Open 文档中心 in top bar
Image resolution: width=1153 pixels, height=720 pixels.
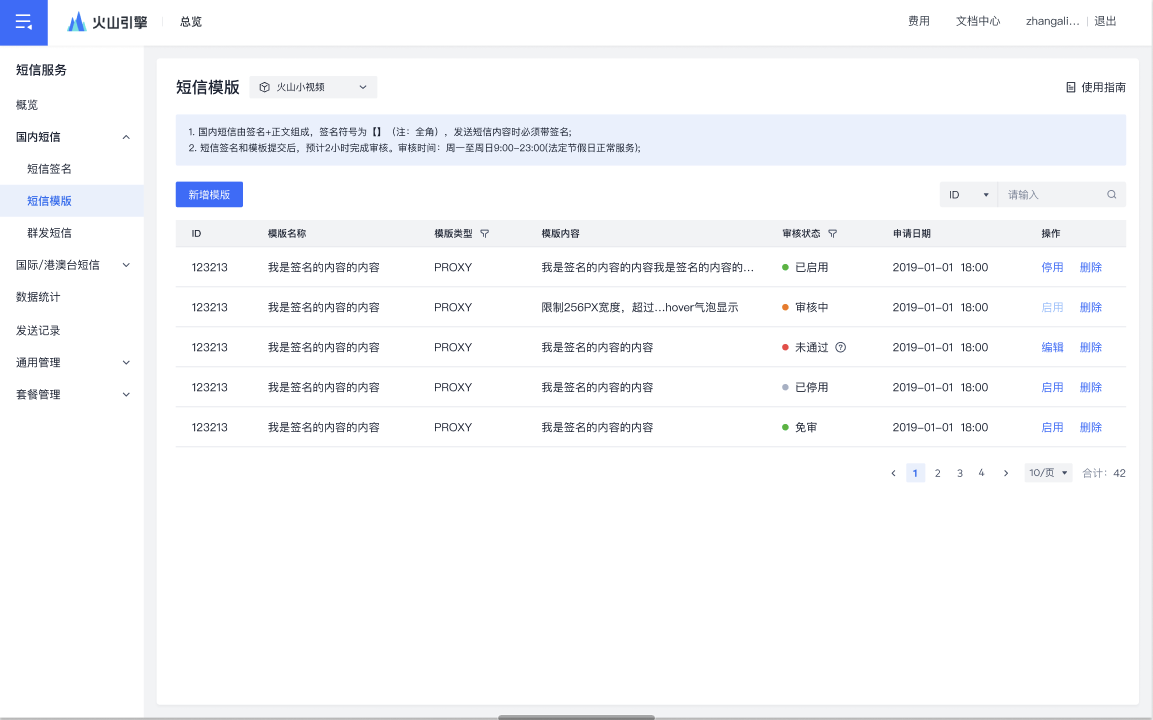click(x=978, y=21)
